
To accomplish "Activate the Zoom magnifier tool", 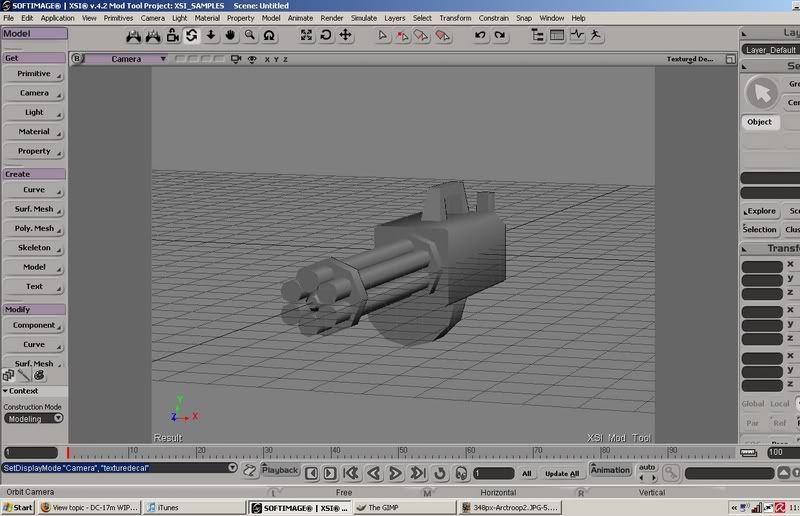I will [x=249, y=35].
